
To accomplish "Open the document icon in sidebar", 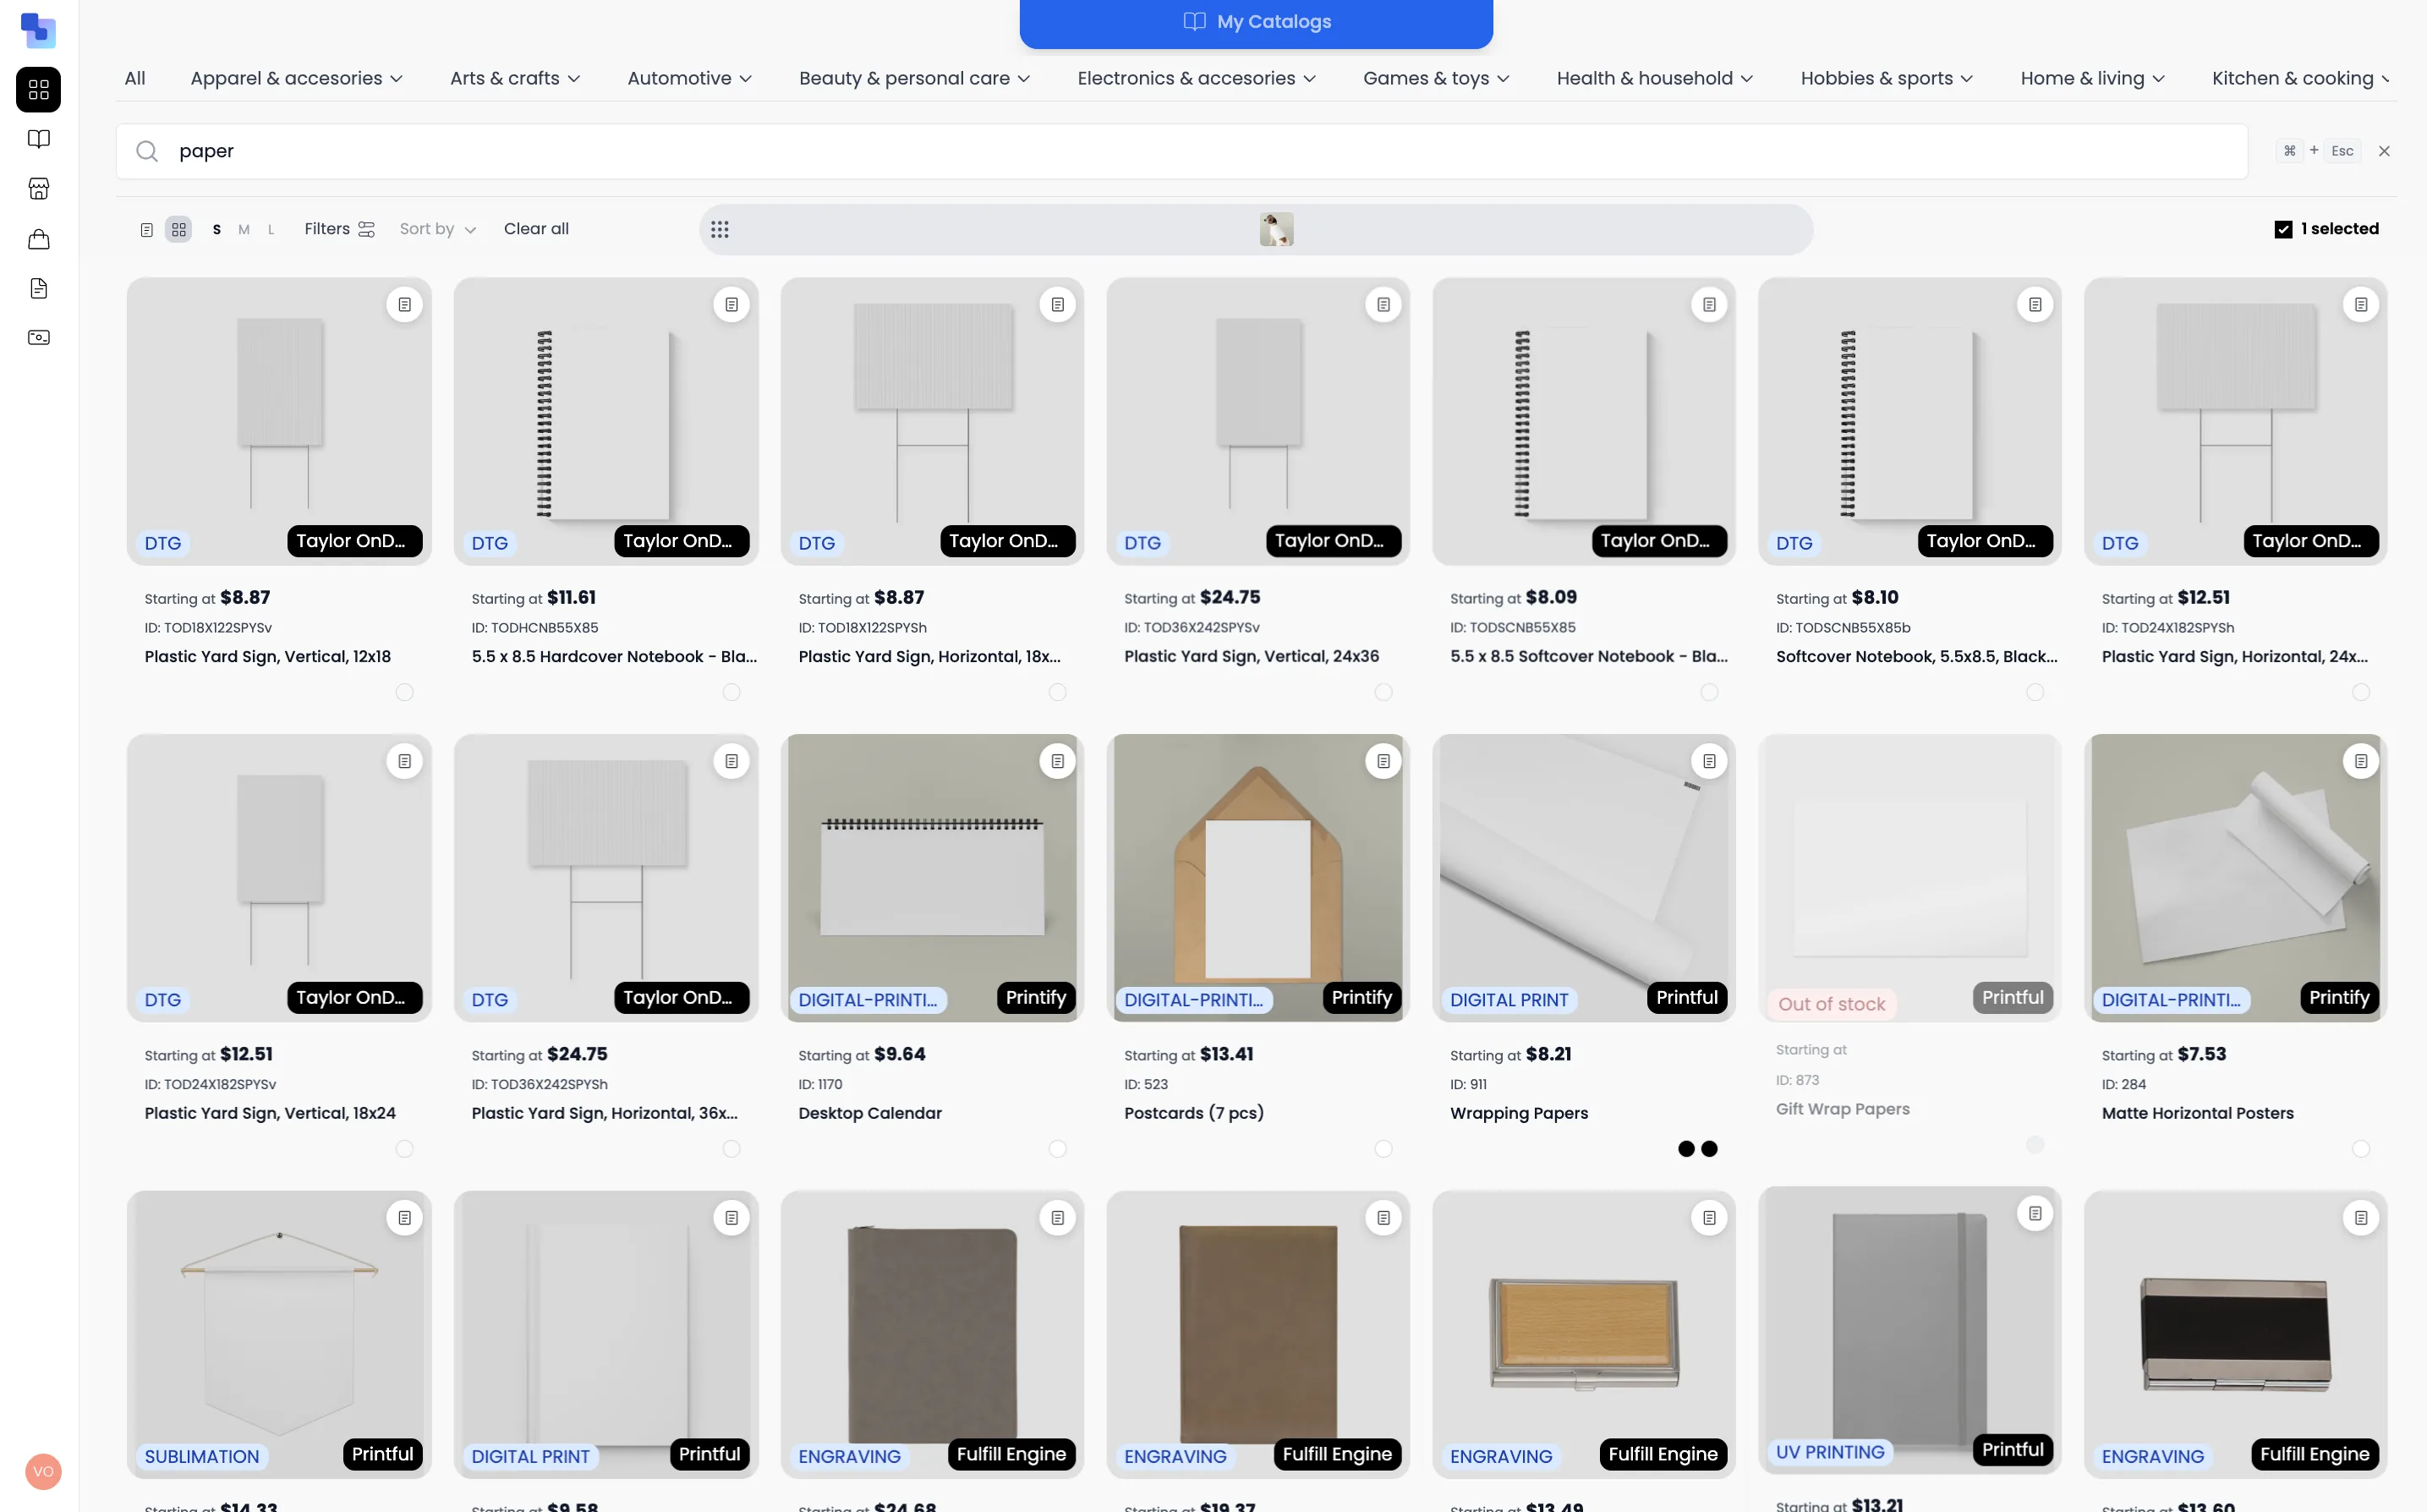I will point(39,288).
